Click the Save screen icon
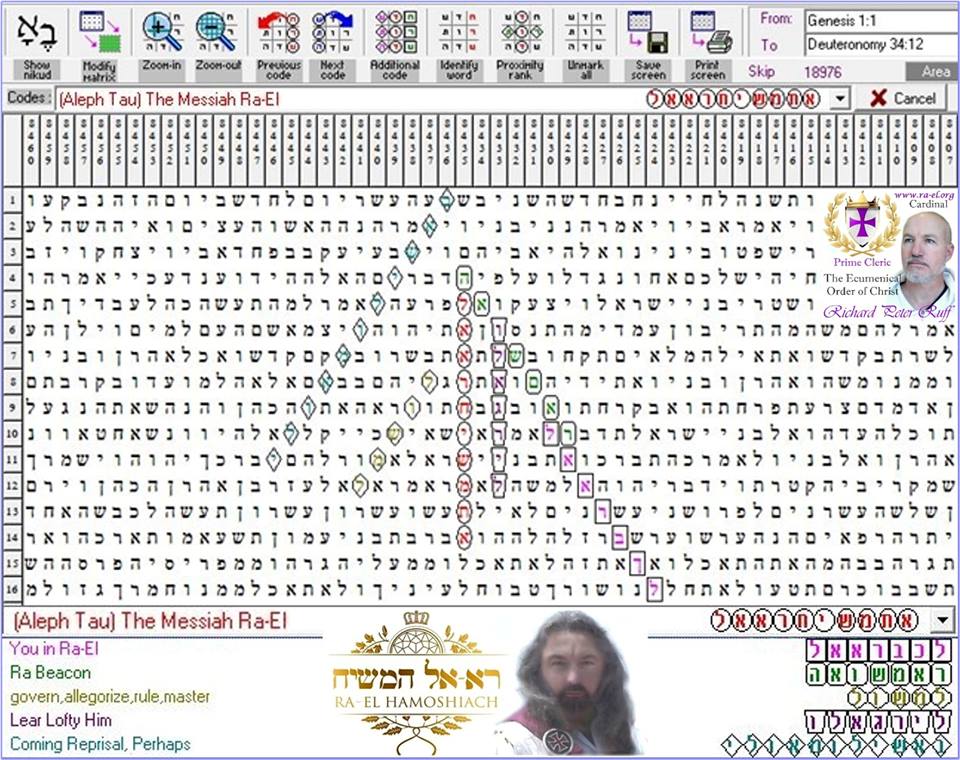Screen dimensions: 960x760 [648, 32]
